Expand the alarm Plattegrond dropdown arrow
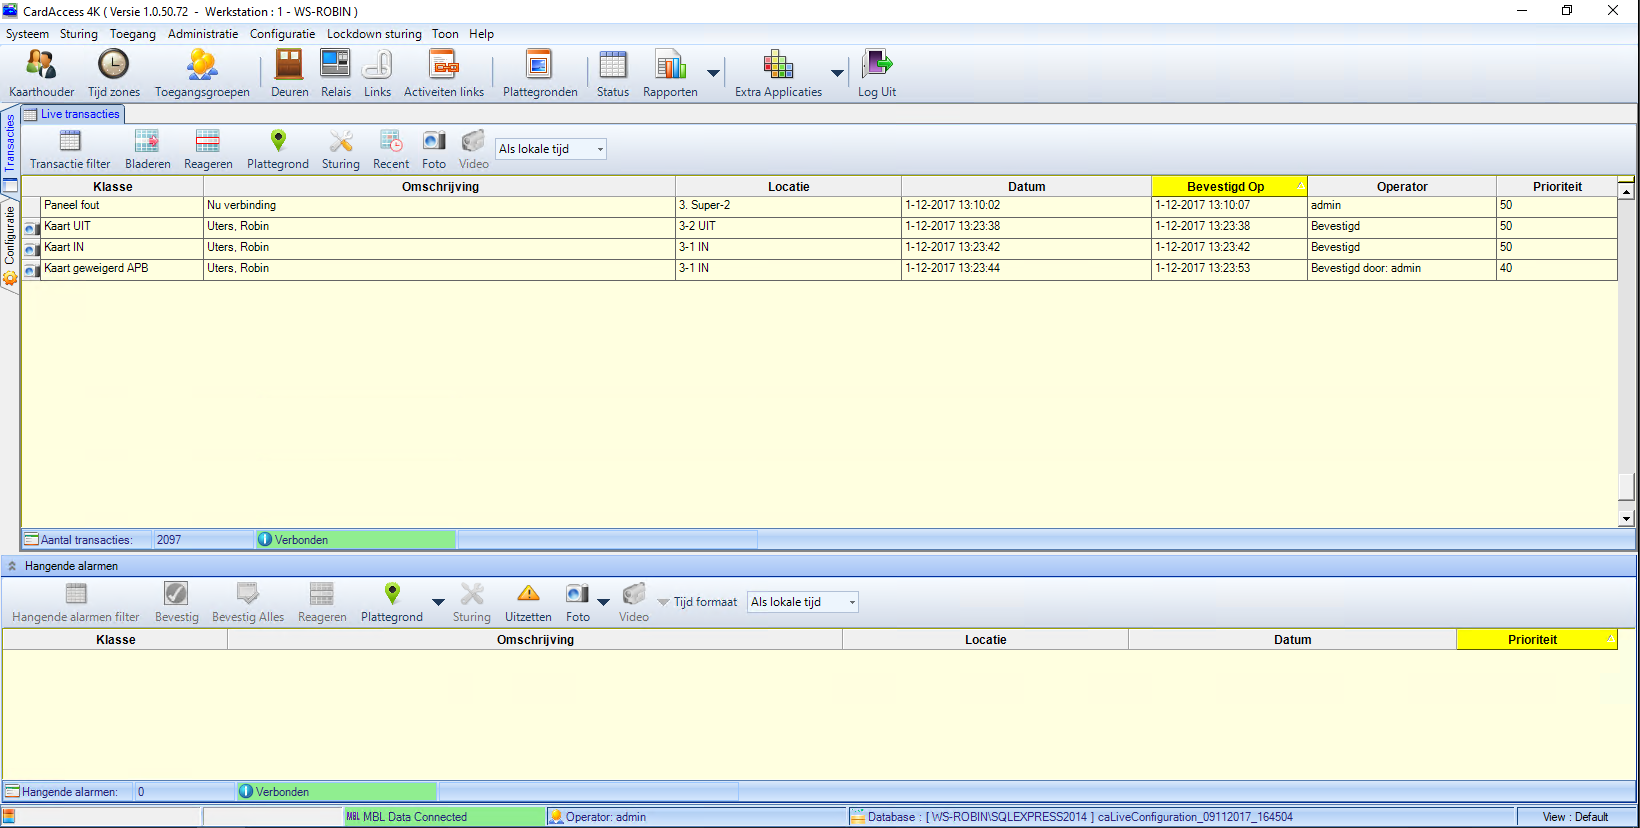This screenshot has width=1640, height=828. pyautogui.click(x=438, y=602)
